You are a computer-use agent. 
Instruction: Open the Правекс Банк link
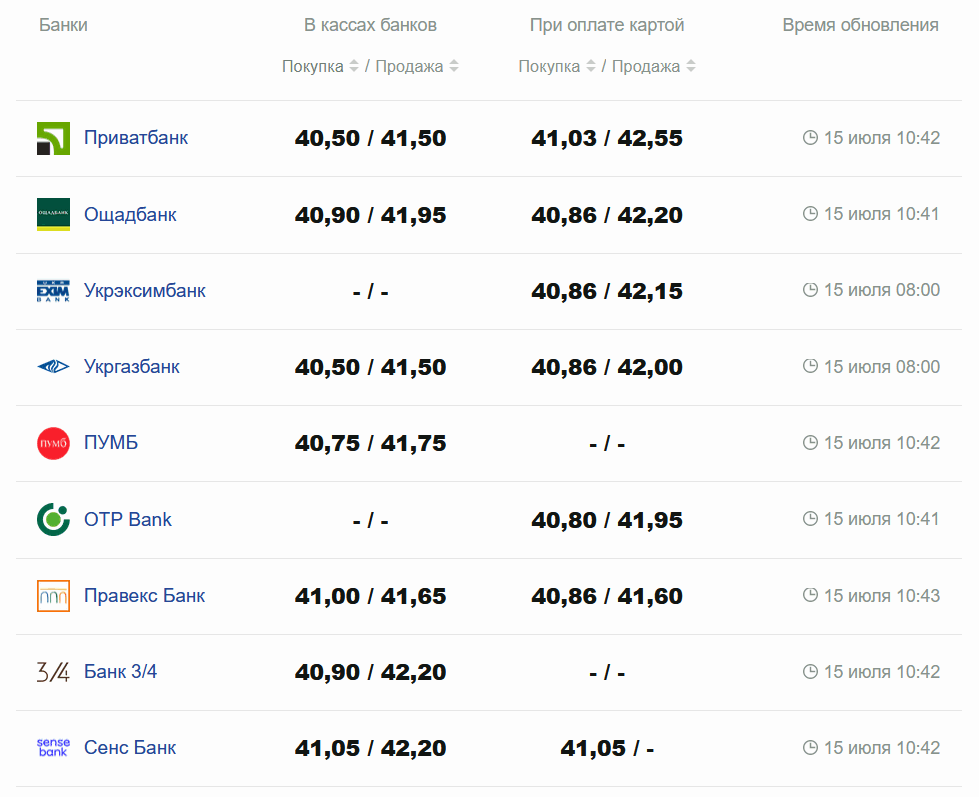click(144, 596)
